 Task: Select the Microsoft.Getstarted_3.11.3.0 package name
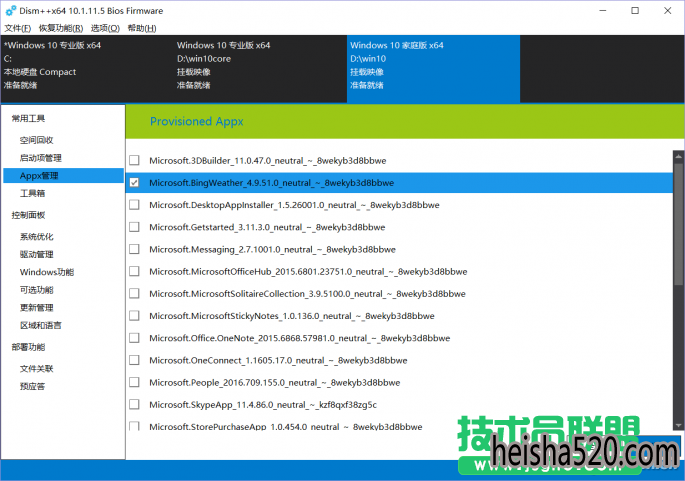(267, 228)
